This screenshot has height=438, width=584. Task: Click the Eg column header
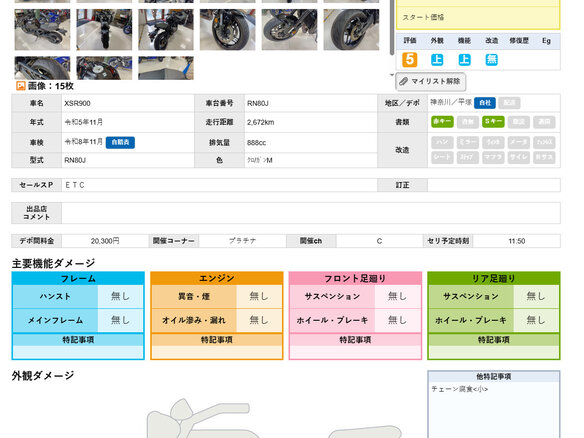546,41
